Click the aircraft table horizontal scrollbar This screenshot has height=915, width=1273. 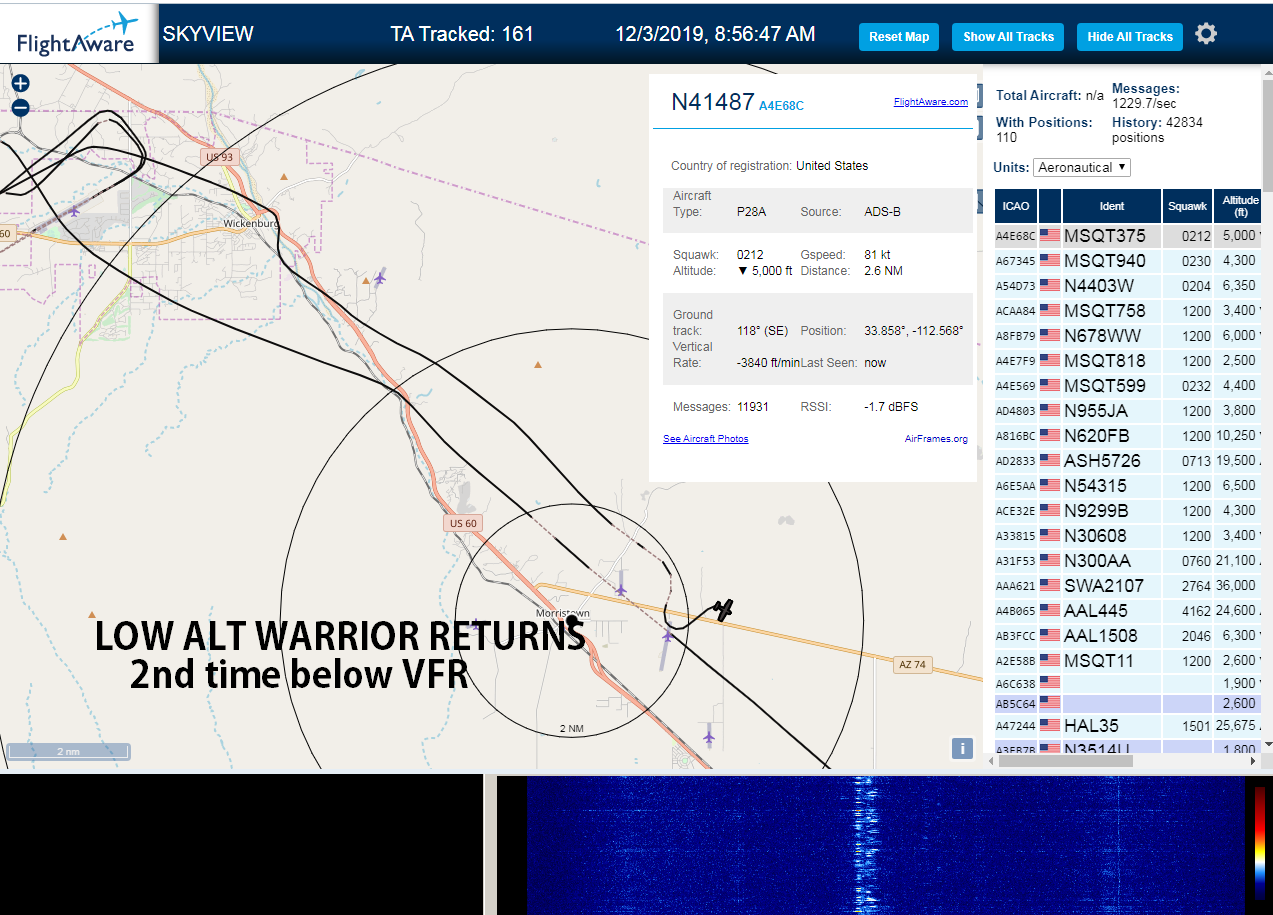(1065, 761)
